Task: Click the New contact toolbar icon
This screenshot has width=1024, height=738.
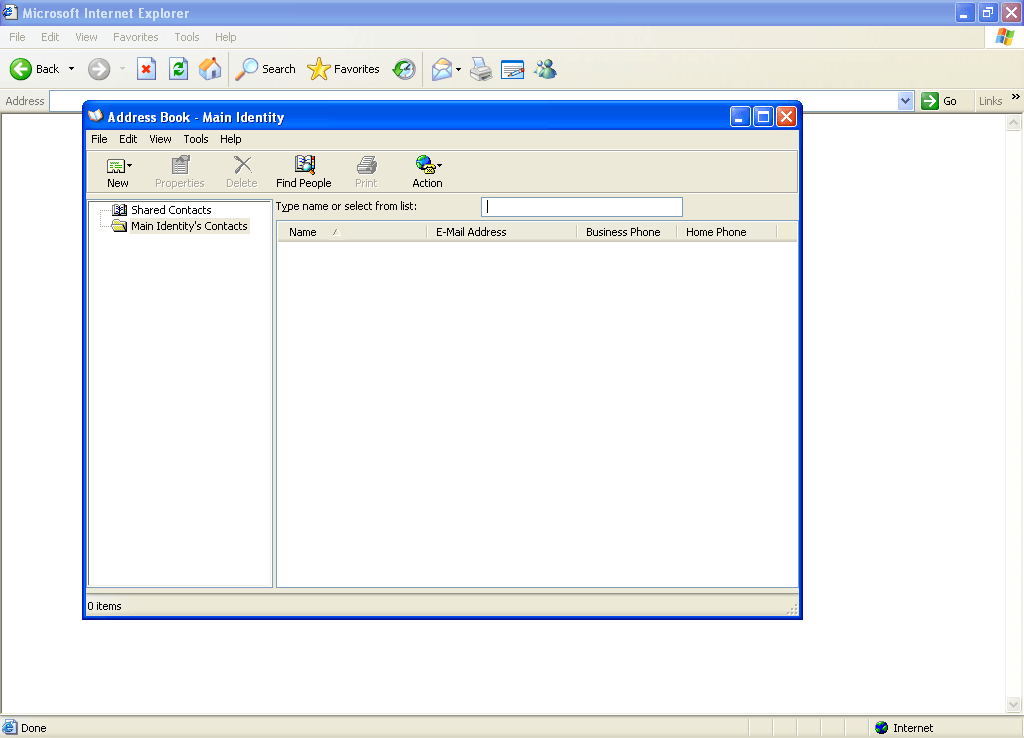Action: 116,166
